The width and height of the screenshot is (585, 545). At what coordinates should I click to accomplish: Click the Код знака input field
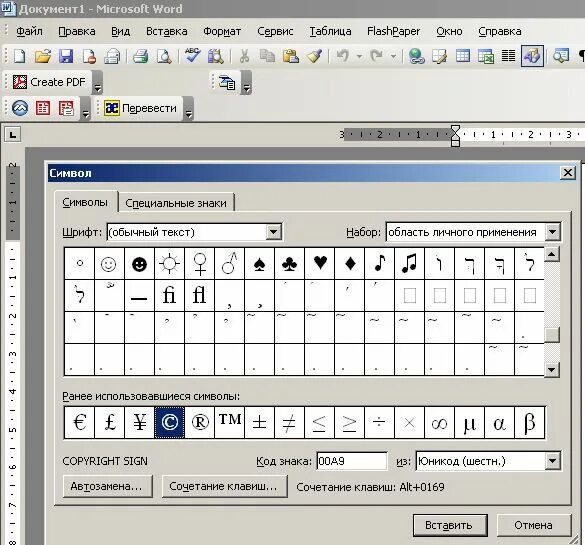pos(352,461)
